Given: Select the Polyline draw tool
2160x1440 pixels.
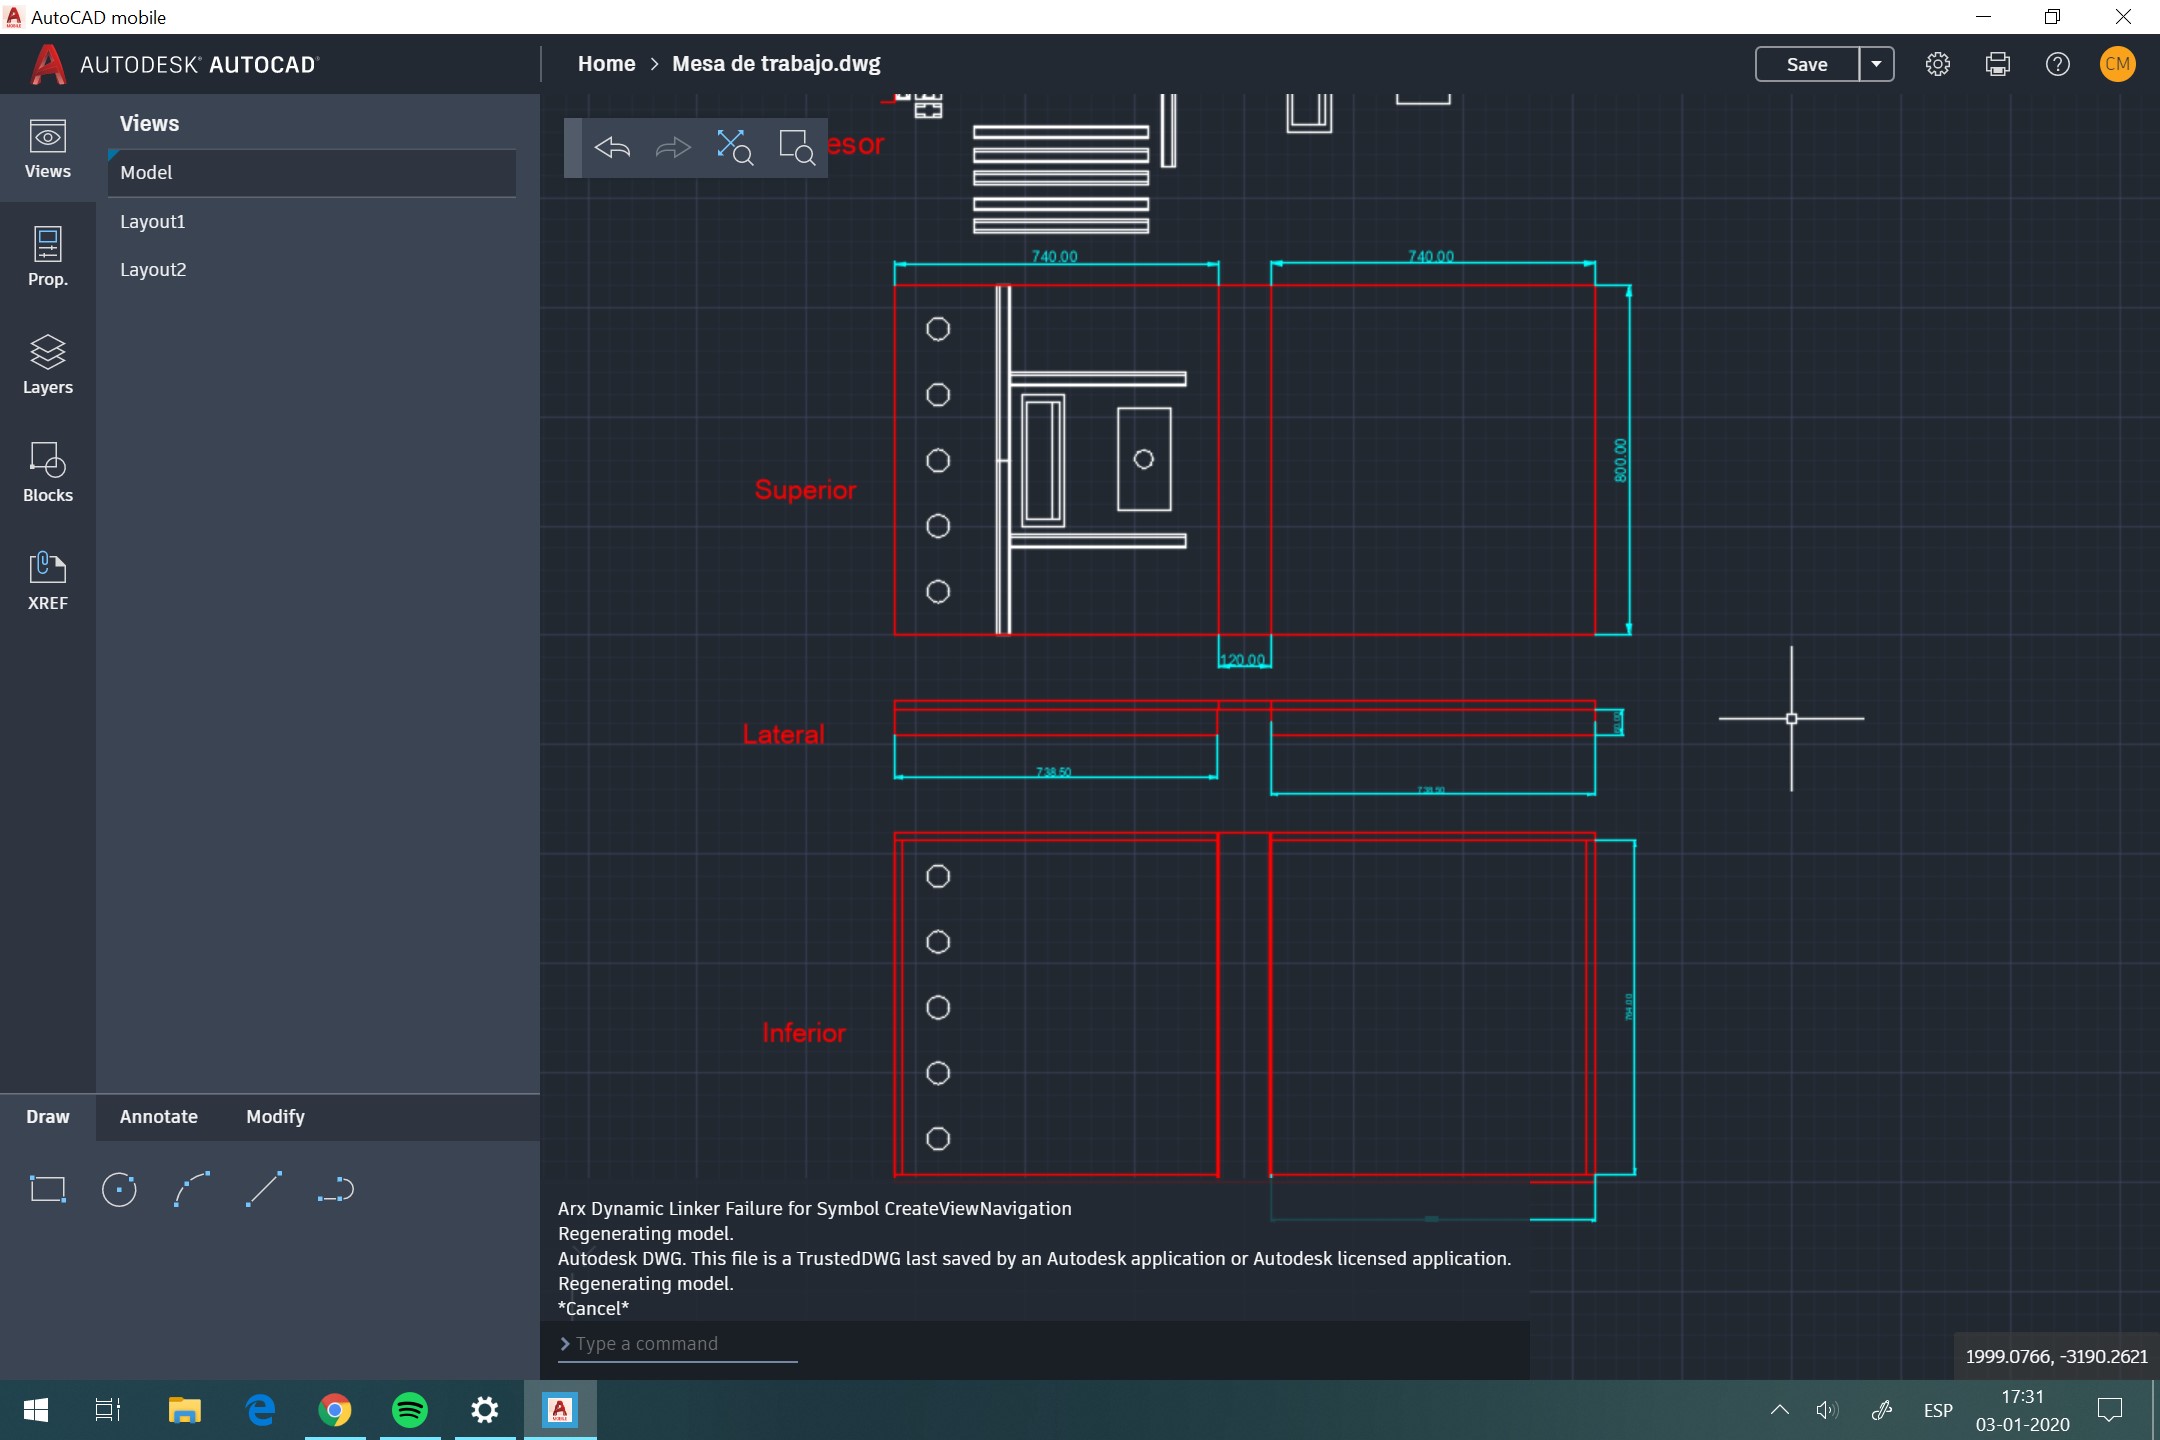Looking at the screenshot, I should (x=336, y=1189).
